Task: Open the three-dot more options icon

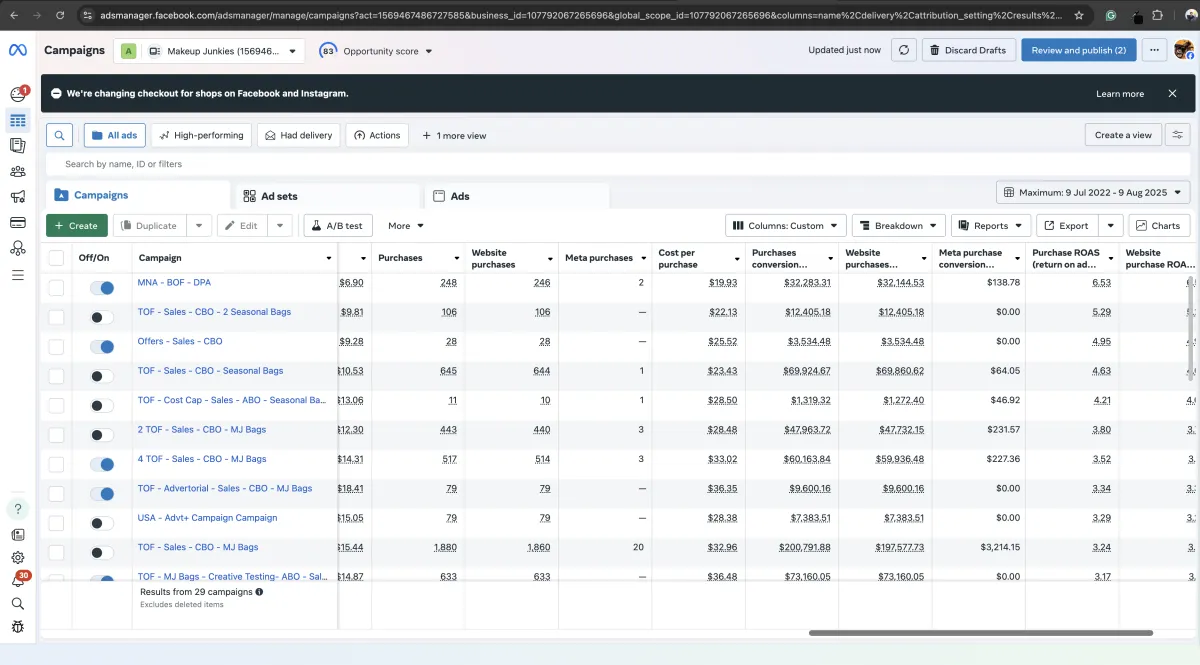Action: point(1154,50)
